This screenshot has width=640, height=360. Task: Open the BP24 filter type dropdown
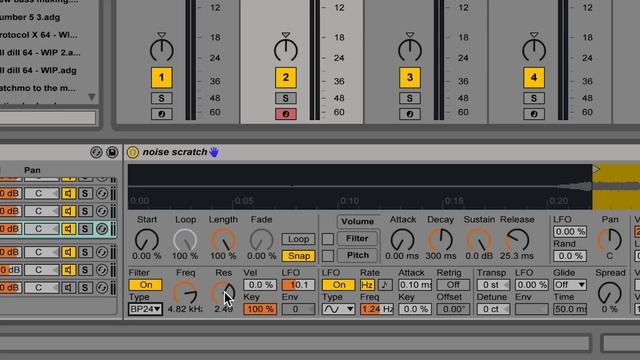[x=145, y=309]
